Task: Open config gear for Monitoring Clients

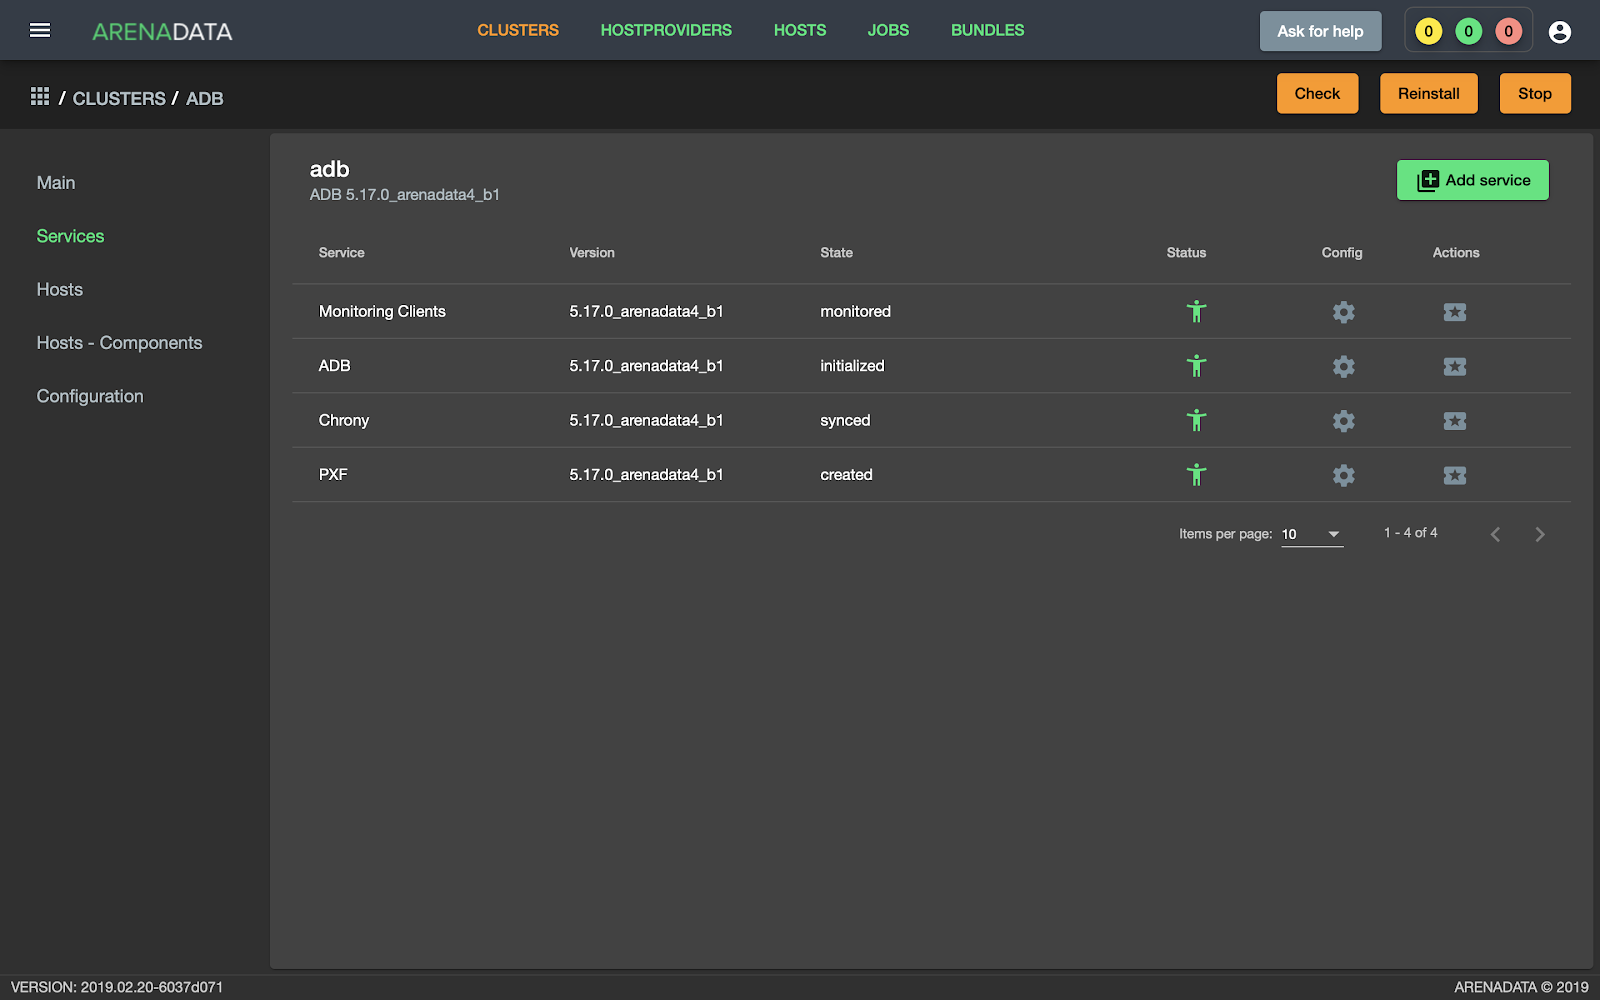Action: pos(1343,312)
